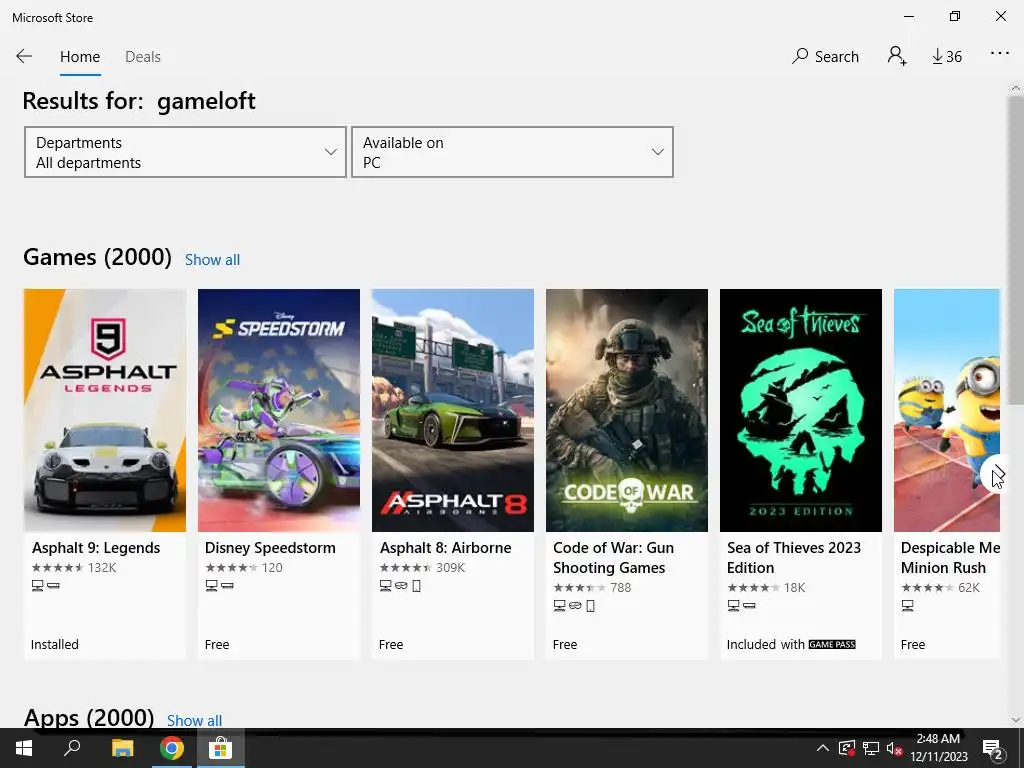Switch to the Deals tab

(x=142, y=57)
